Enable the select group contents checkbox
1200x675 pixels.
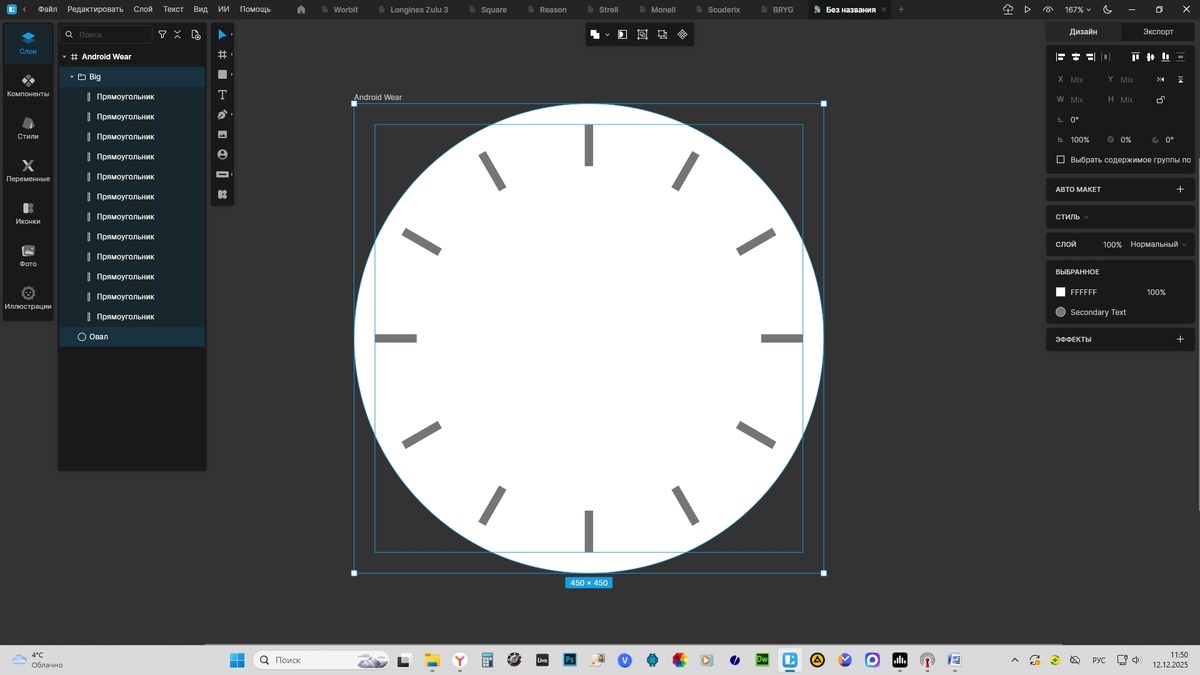(1061, 160)
